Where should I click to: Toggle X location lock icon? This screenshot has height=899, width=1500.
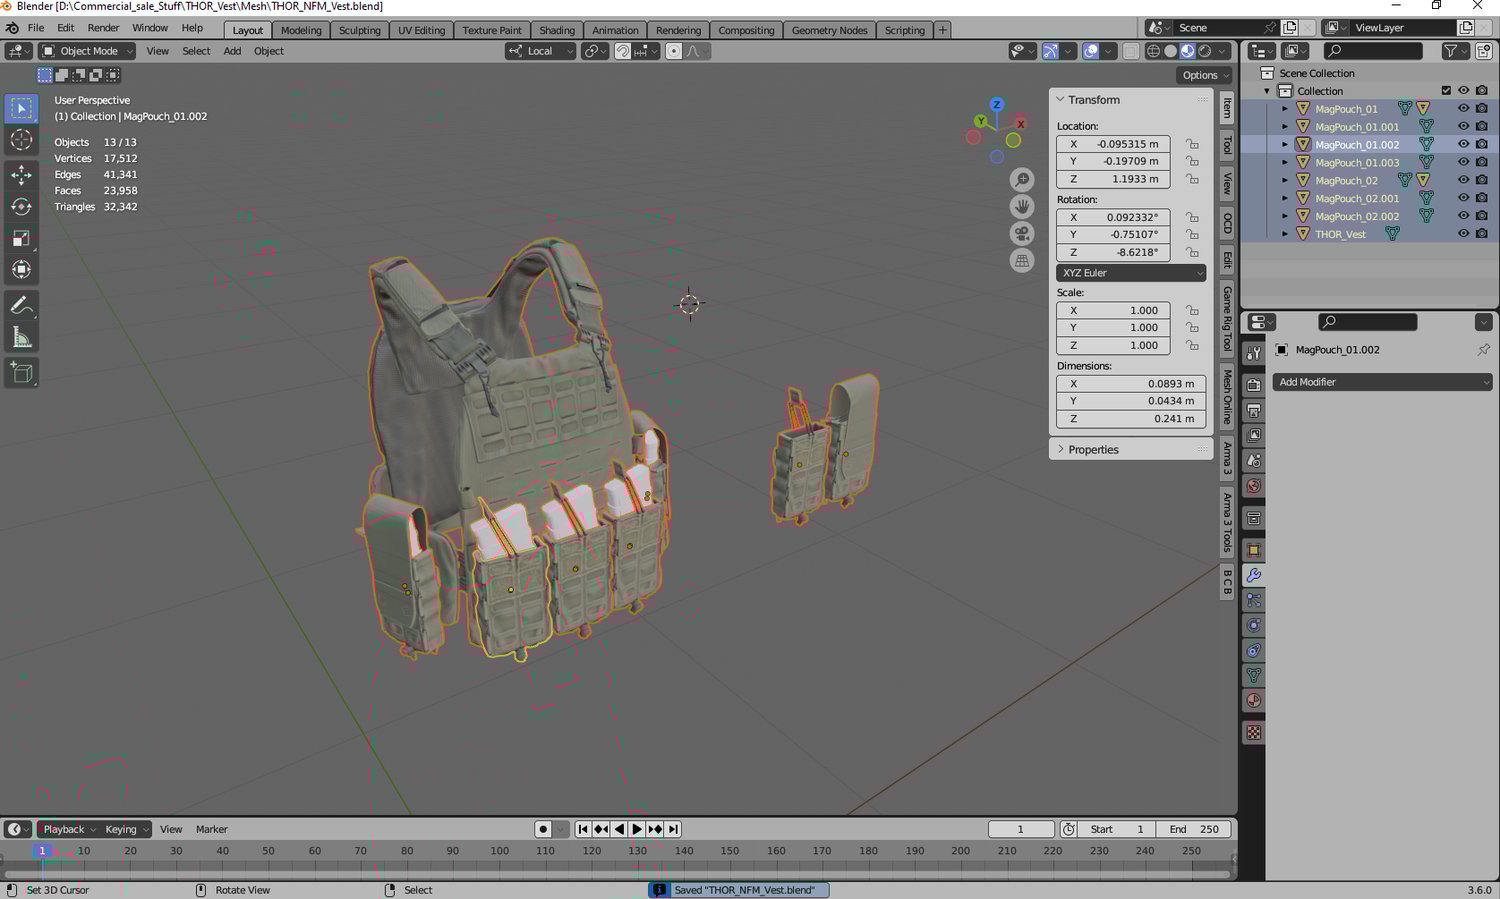click(x=1192, y=144)
